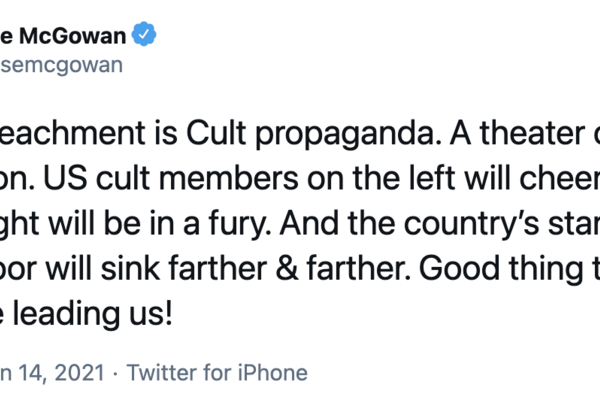Open the Twitter for iPhone source link
Viewport: 600px width, 400px height.
pos(219,373)
